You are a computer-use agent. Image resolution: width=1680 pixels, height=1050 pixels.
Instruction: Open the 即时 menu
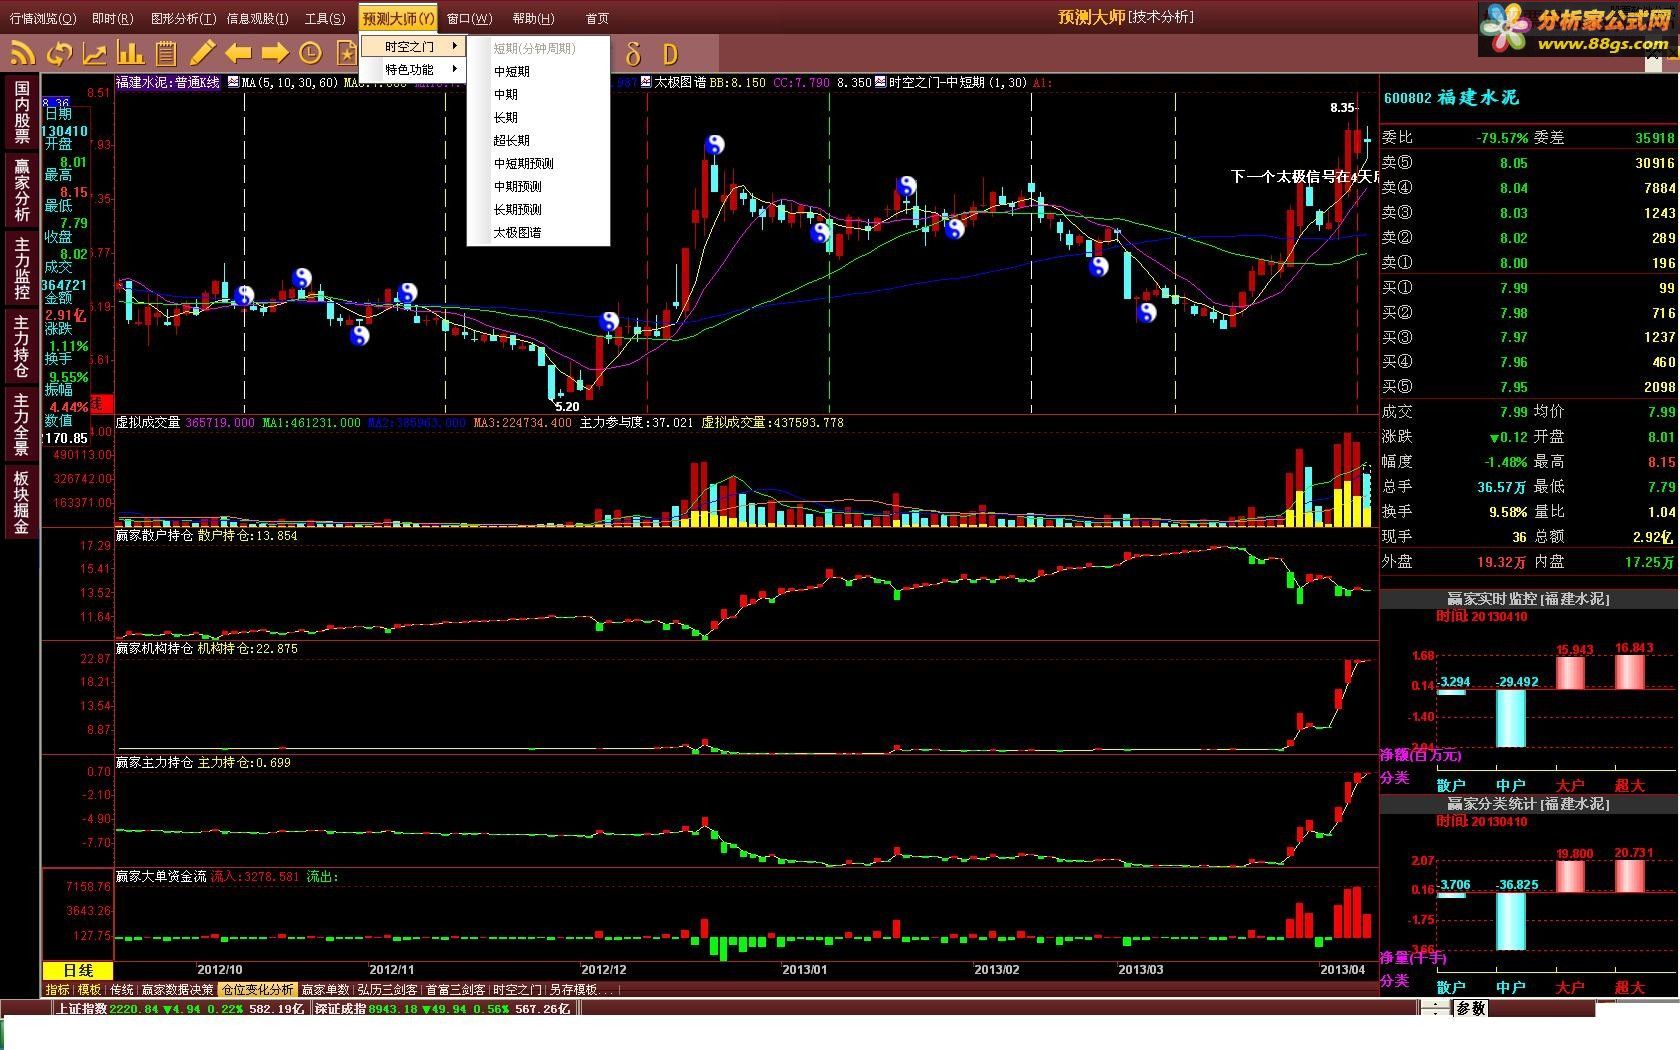111,18
